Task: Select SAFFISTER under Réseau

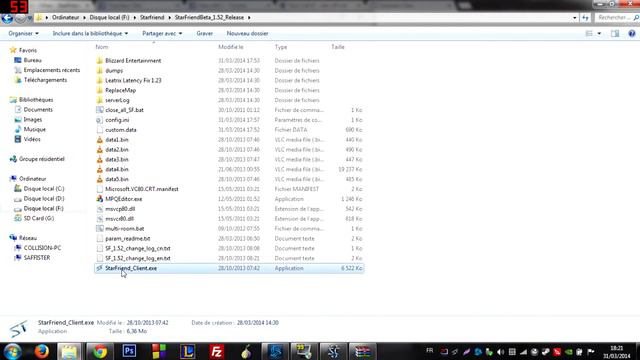Action: coord(37,258)
